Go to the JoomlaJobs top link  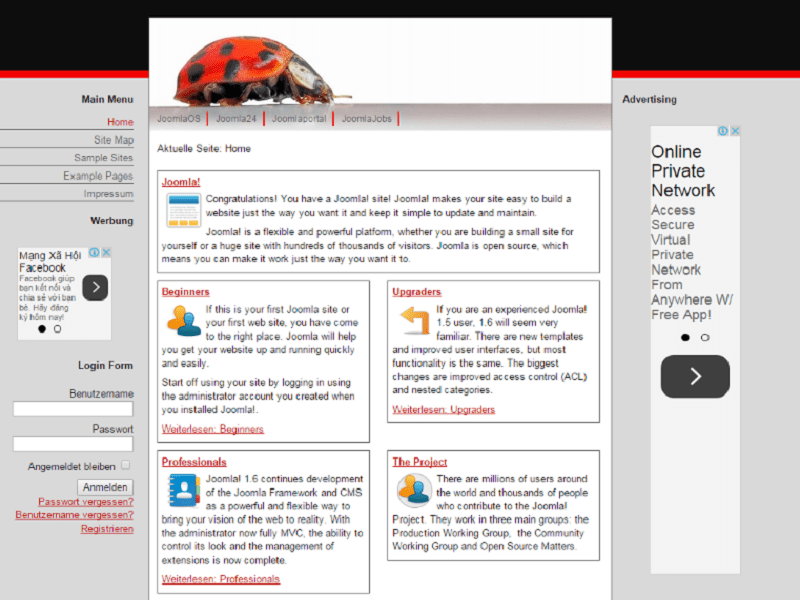pyautogui.click(x=366, y=119)
